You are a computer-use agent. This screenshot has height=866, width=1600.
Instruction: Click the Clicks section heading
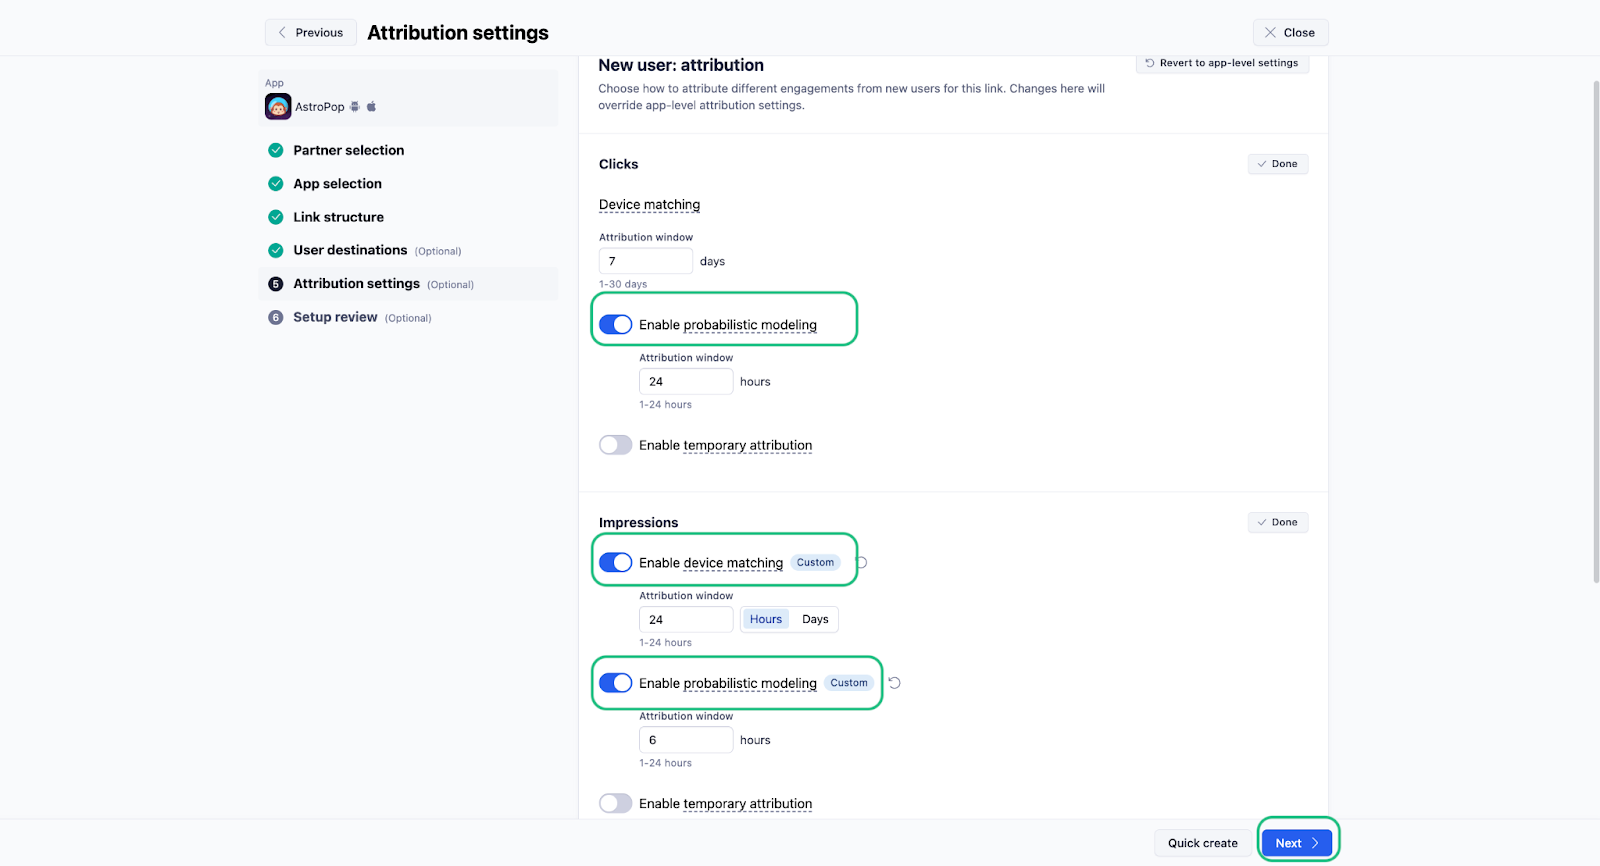point(618,164)
